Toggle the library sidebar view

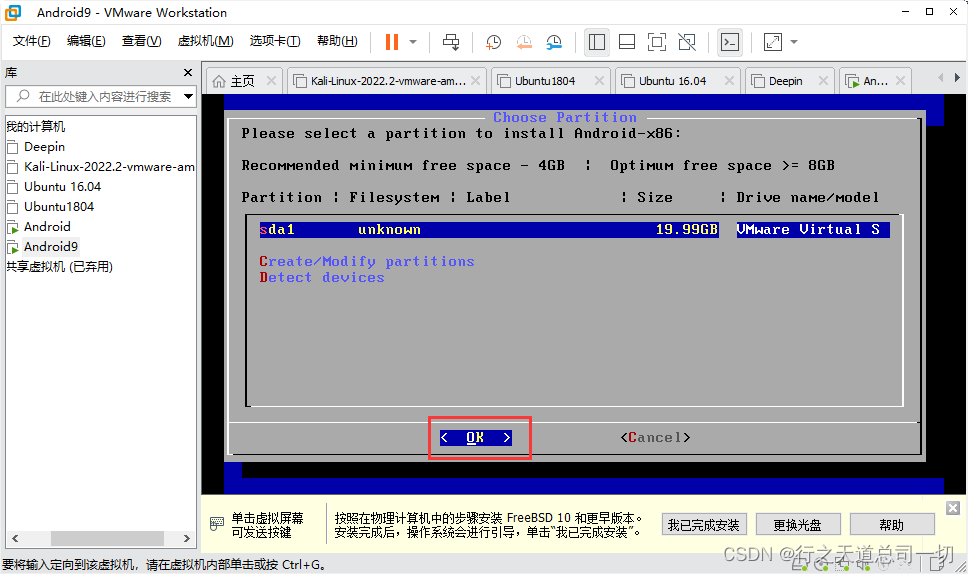pyautogui.click(x=596, y=42)
